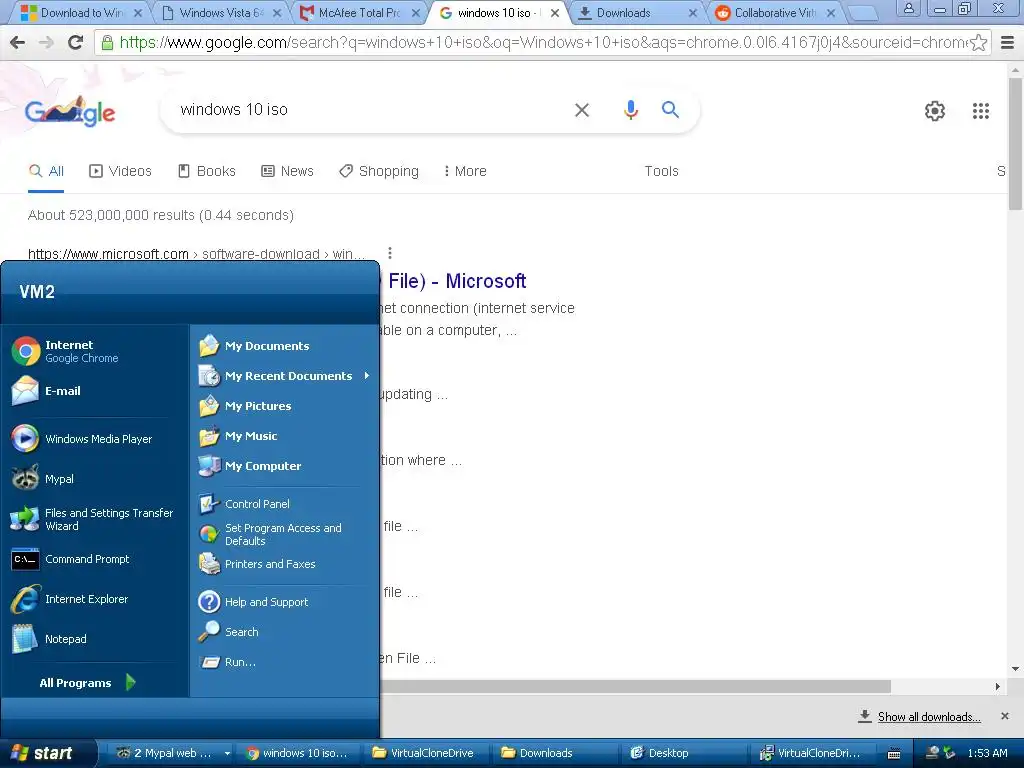Screen dimensions: 1024x768
Task: Click into the Google search field
Action: [372, 110]
